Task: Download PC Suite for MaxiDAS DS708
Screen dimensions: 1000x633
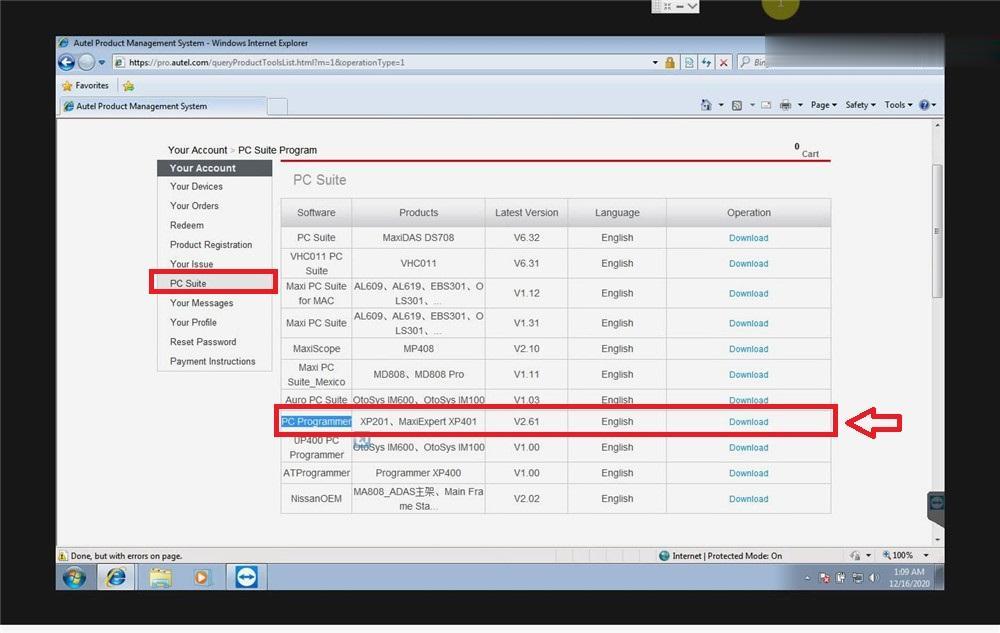Action: tap(749, 238)
